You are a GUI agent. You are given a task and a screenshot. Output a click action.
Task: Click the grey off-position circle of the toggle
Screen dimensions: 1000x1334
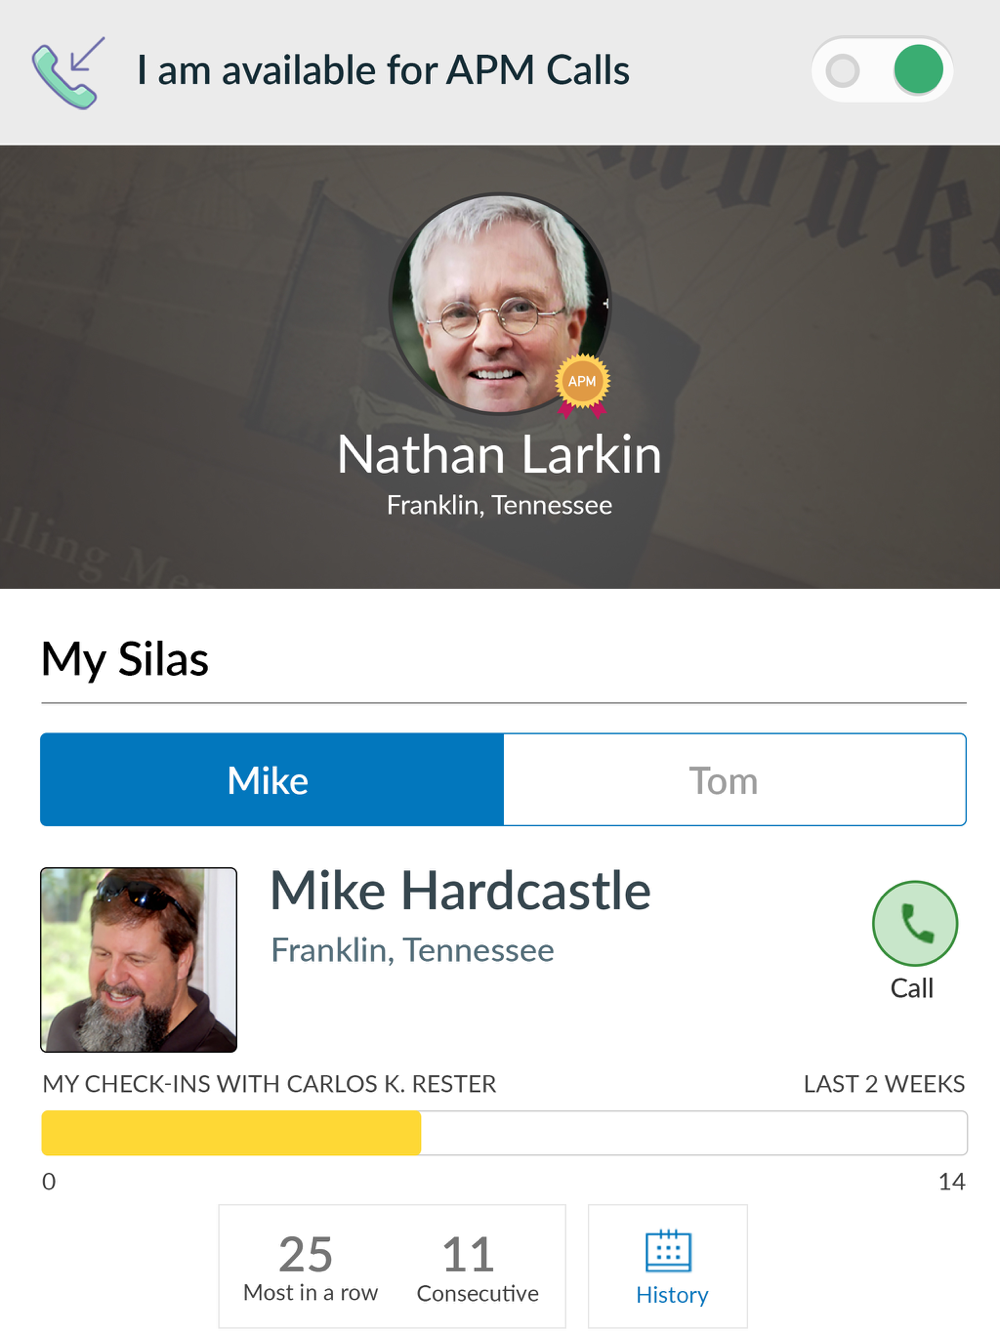click(843, 71)
